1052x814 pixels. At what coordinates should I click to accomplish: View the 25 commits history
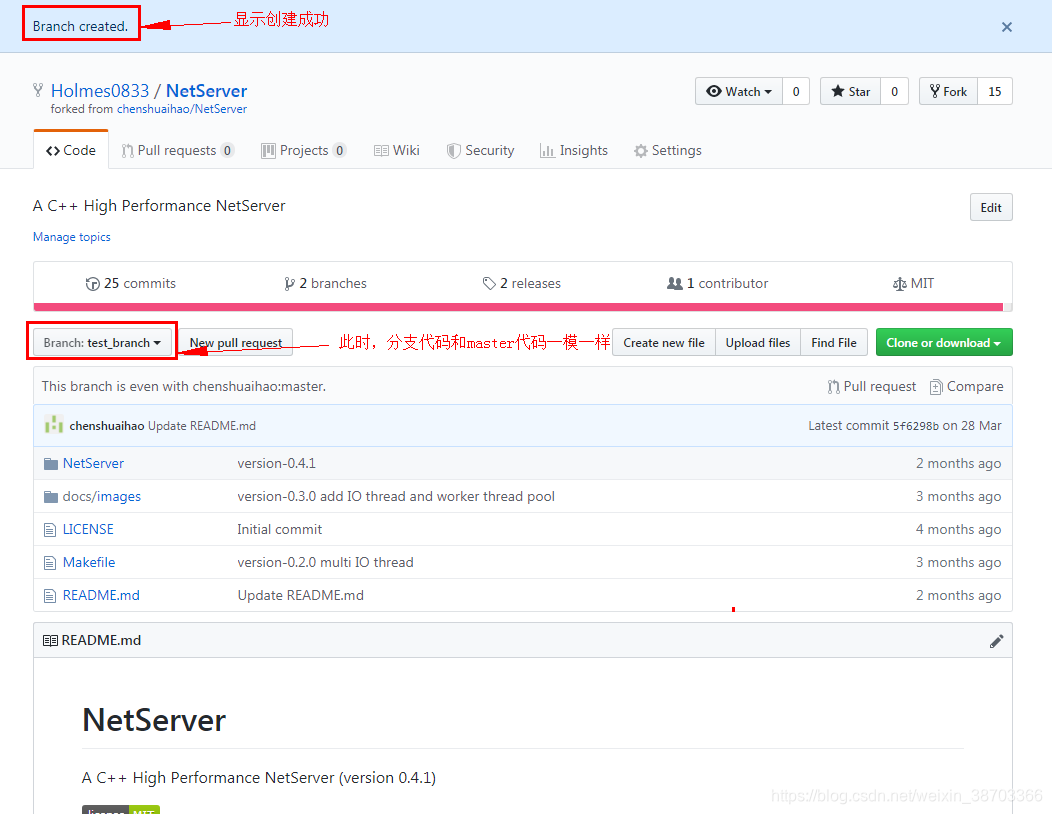click(x=131, y=283)
